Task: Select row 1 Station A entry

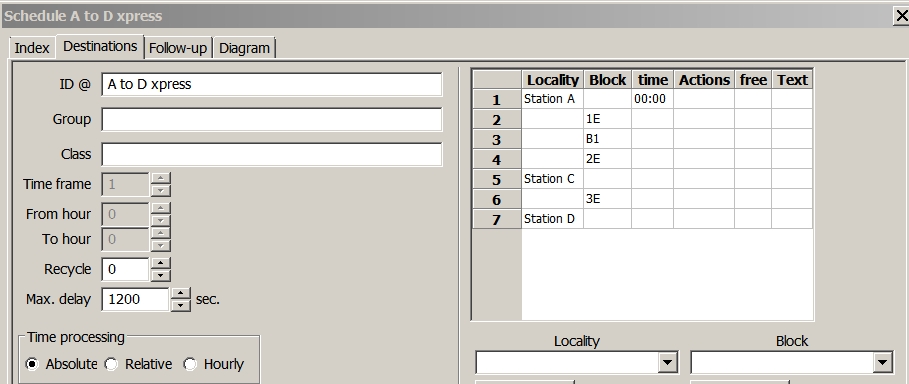Action: pos(552,99)
